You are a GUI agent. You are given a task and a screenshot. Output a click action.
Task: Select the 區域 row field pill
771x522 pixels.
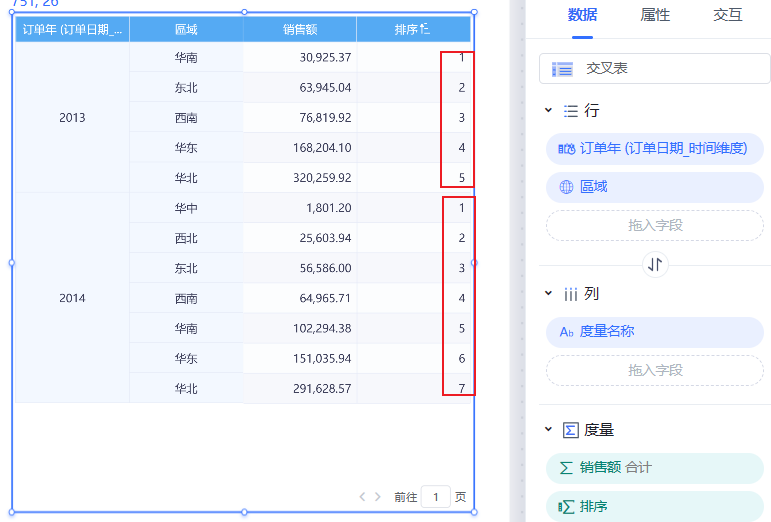coord(654,187)
